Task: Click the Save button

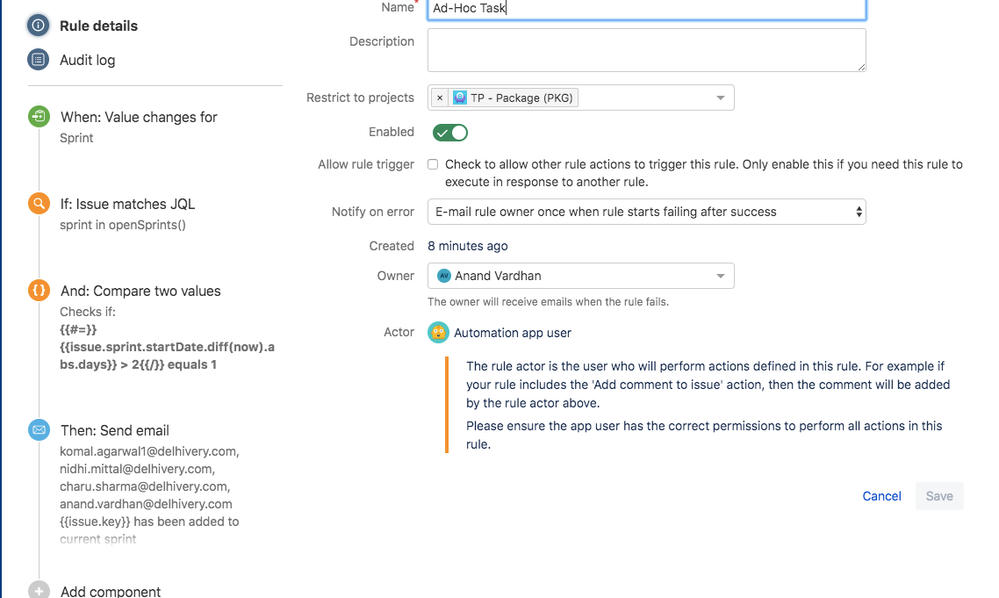Action: point(939,496)
